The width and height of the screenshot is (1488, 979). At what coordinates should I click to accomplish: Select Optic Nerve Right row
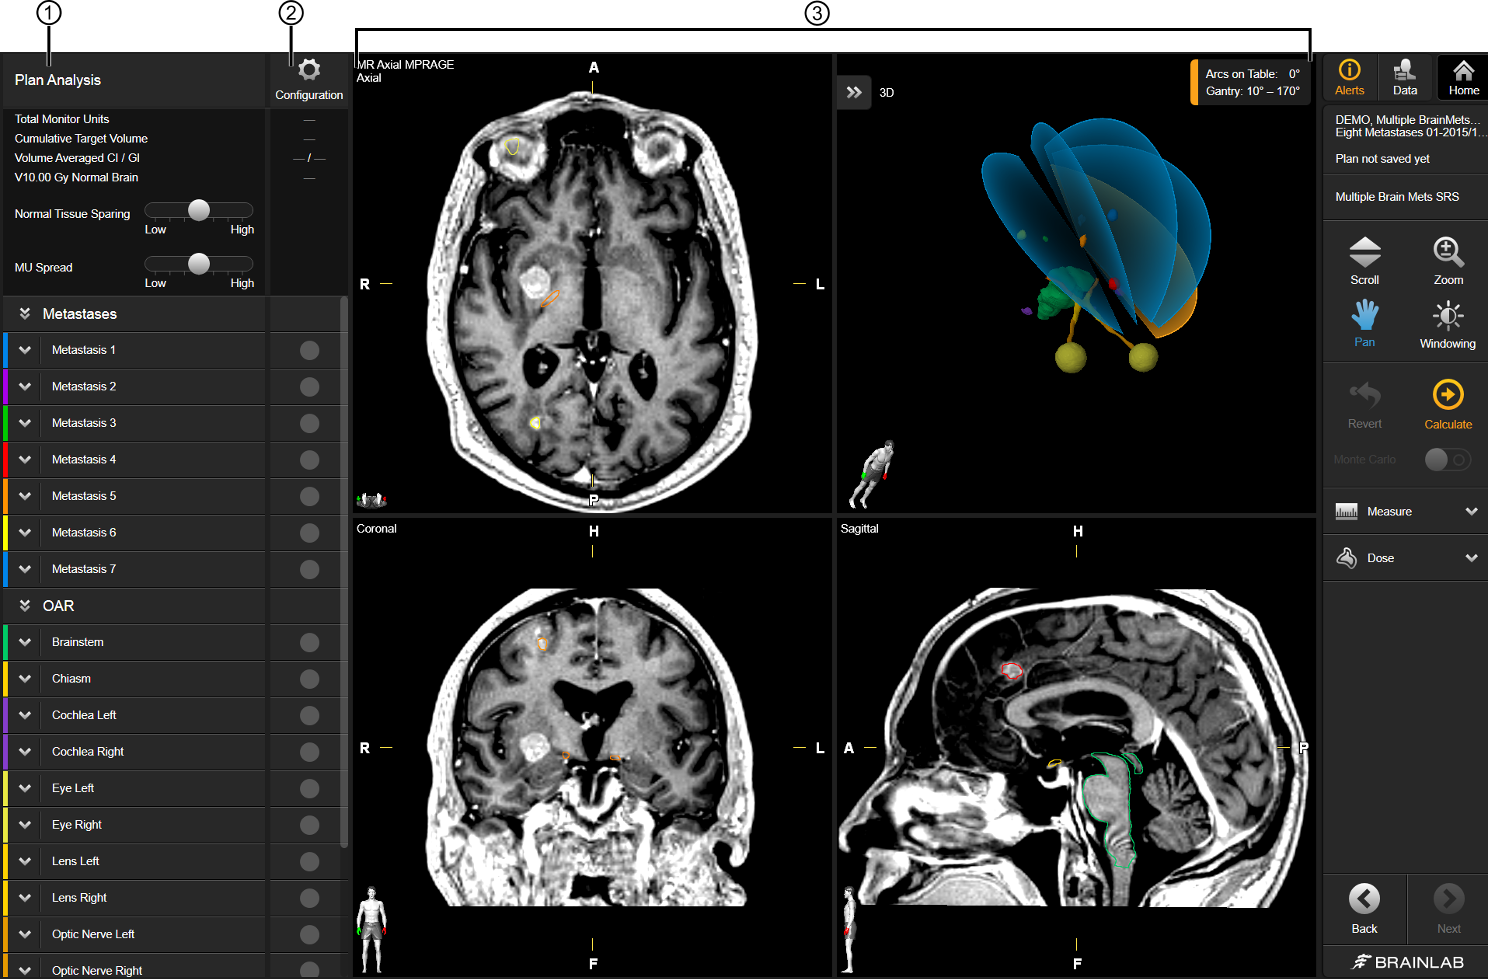pyautogui.click(x=135, y=968)
